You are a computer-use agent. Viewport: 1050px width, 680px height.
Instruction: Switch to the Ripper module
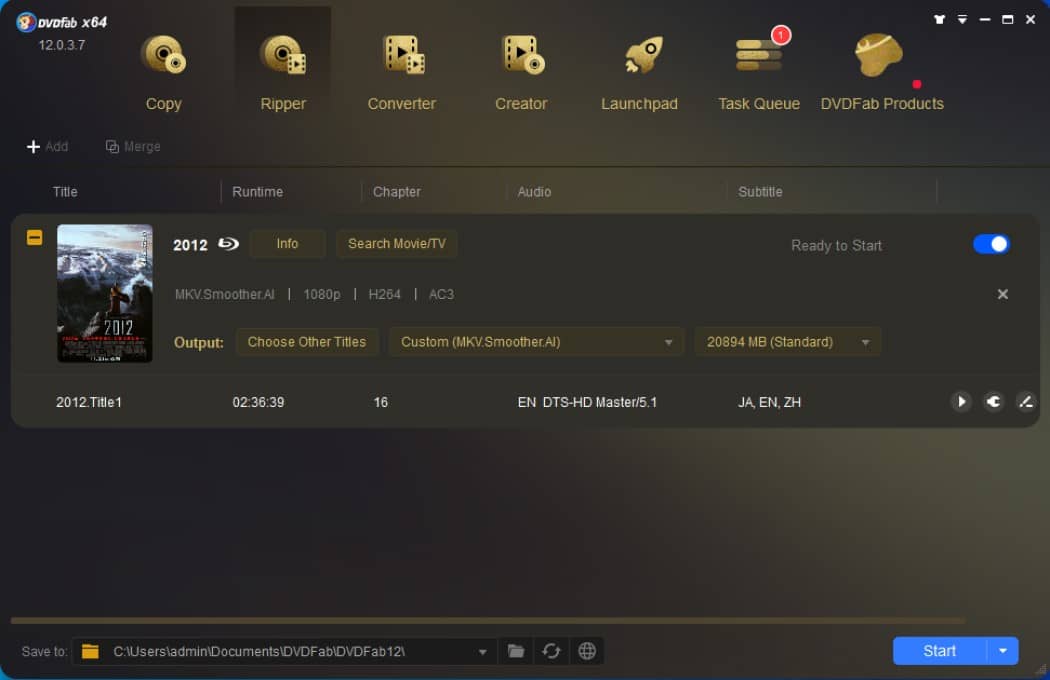(x=283, y=72)
